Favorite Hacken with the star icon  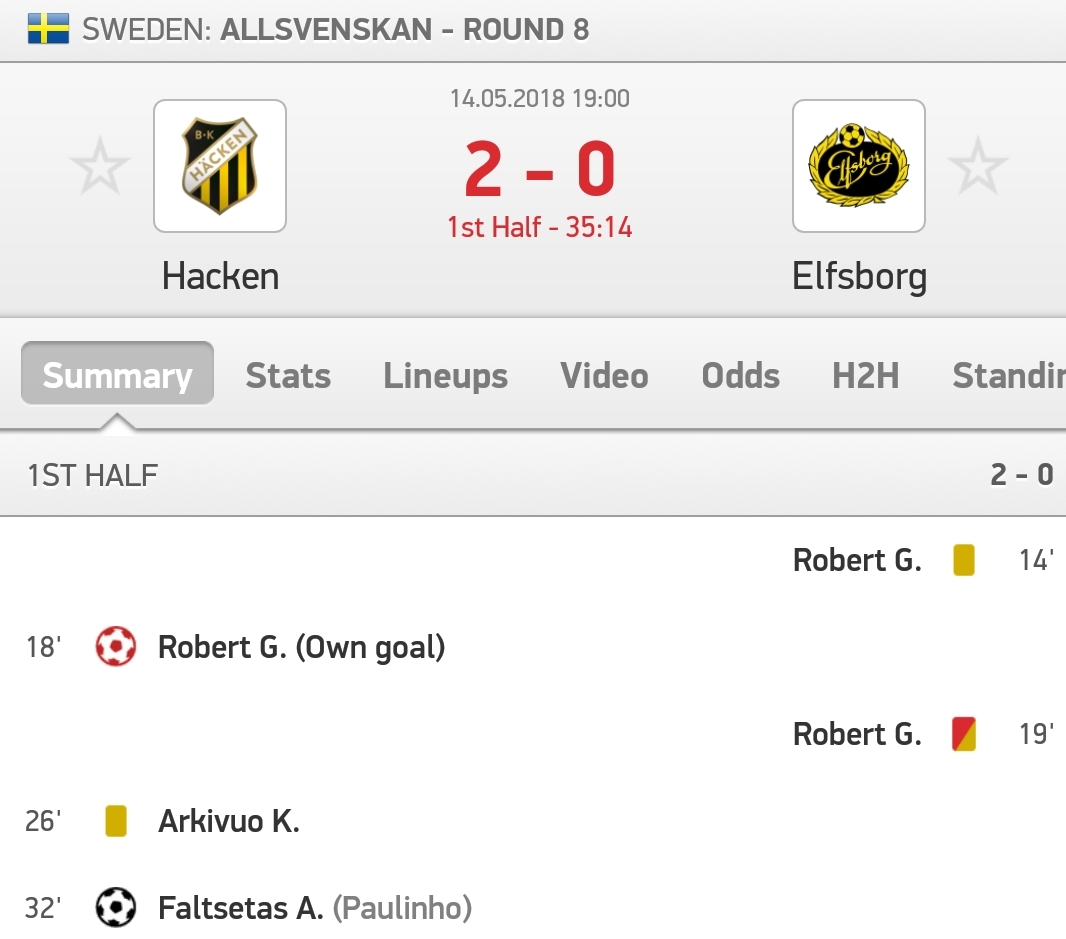[x=100, y=166]
